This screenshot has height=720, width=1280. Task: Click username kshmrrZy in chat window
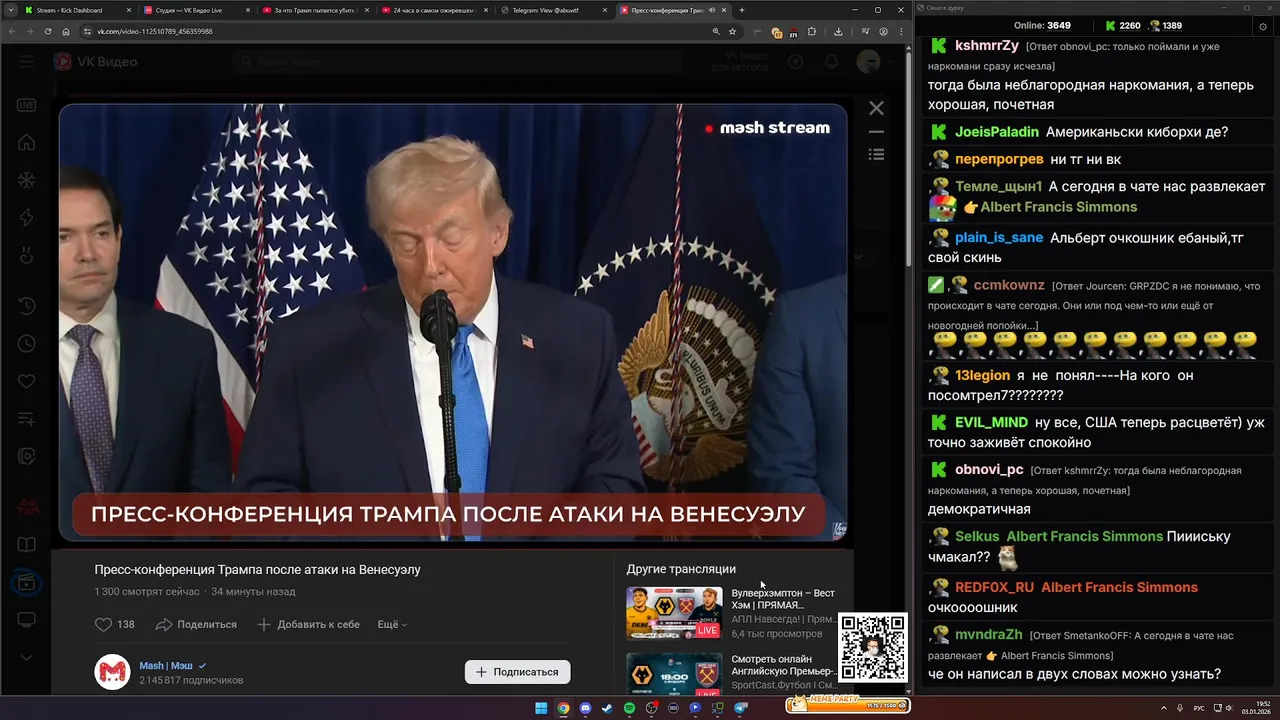tap(986, 46)
